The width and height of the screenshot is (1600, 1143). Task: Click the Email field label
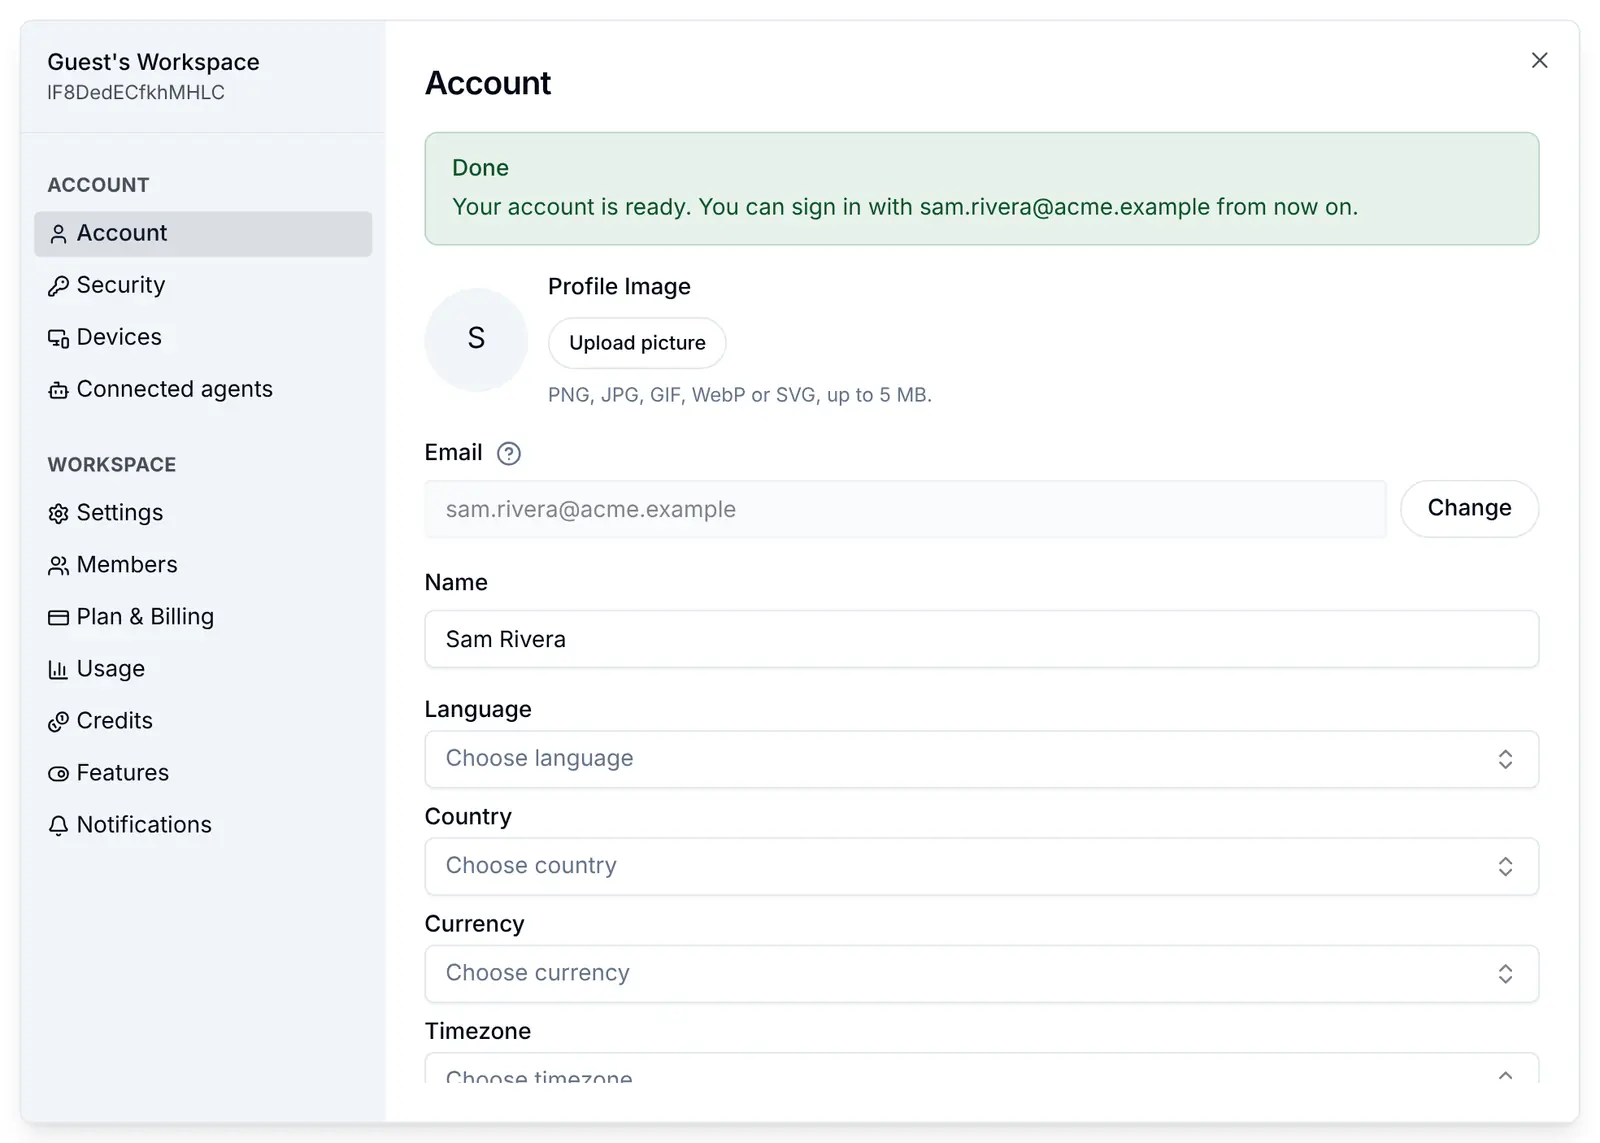pos(453,453)
